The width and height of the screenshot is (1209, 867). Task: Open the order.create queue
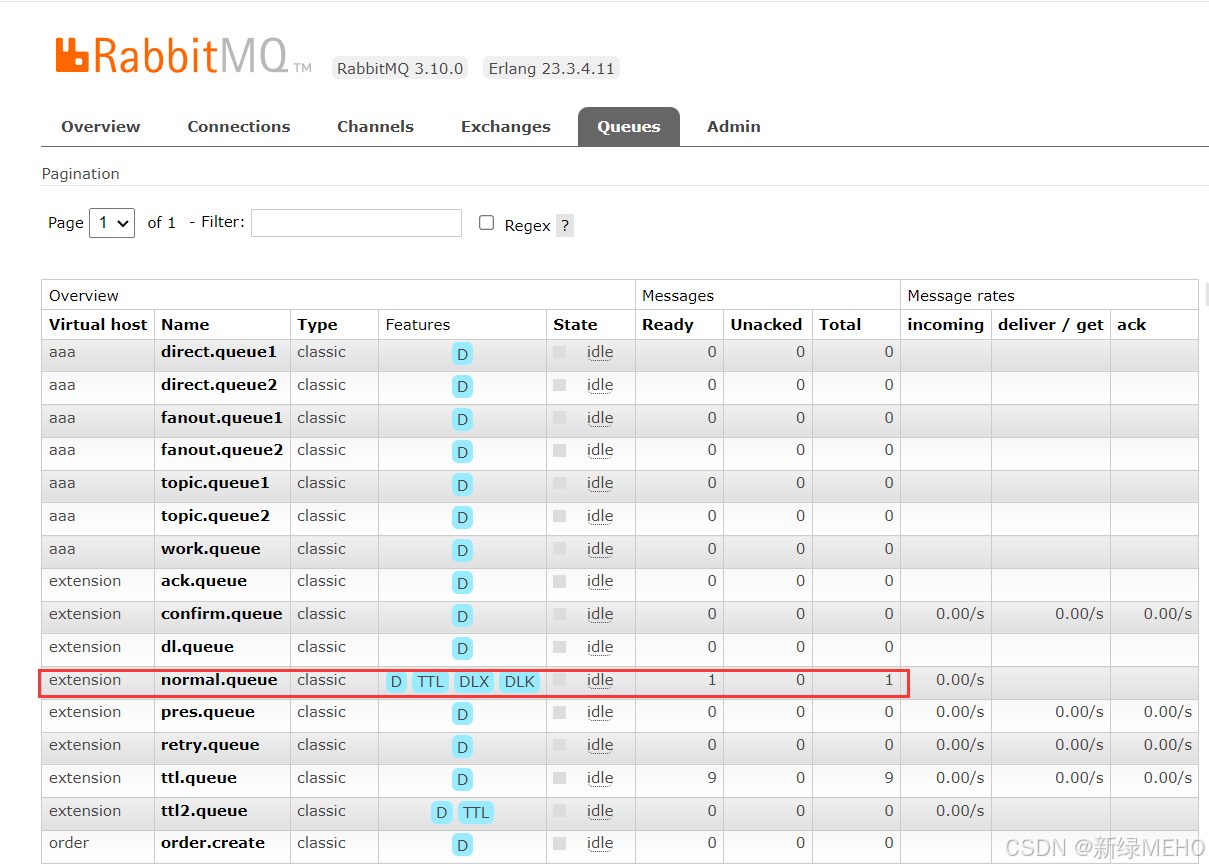point(213,843)
